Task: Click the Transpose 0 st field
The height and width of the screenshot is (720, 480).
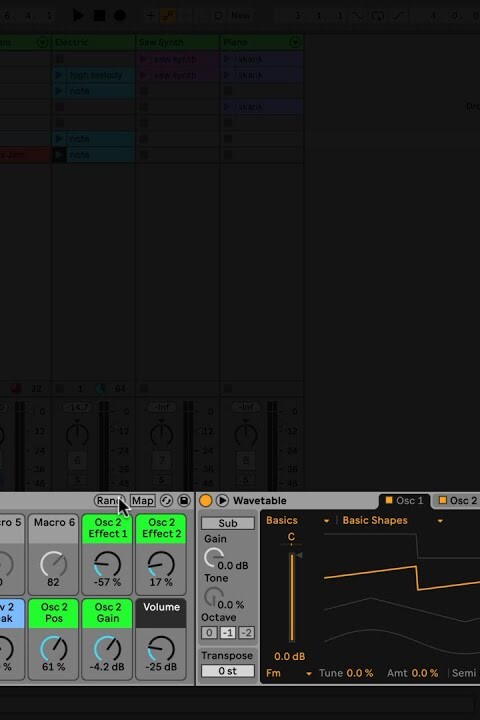Action: (x=227, y=671)
